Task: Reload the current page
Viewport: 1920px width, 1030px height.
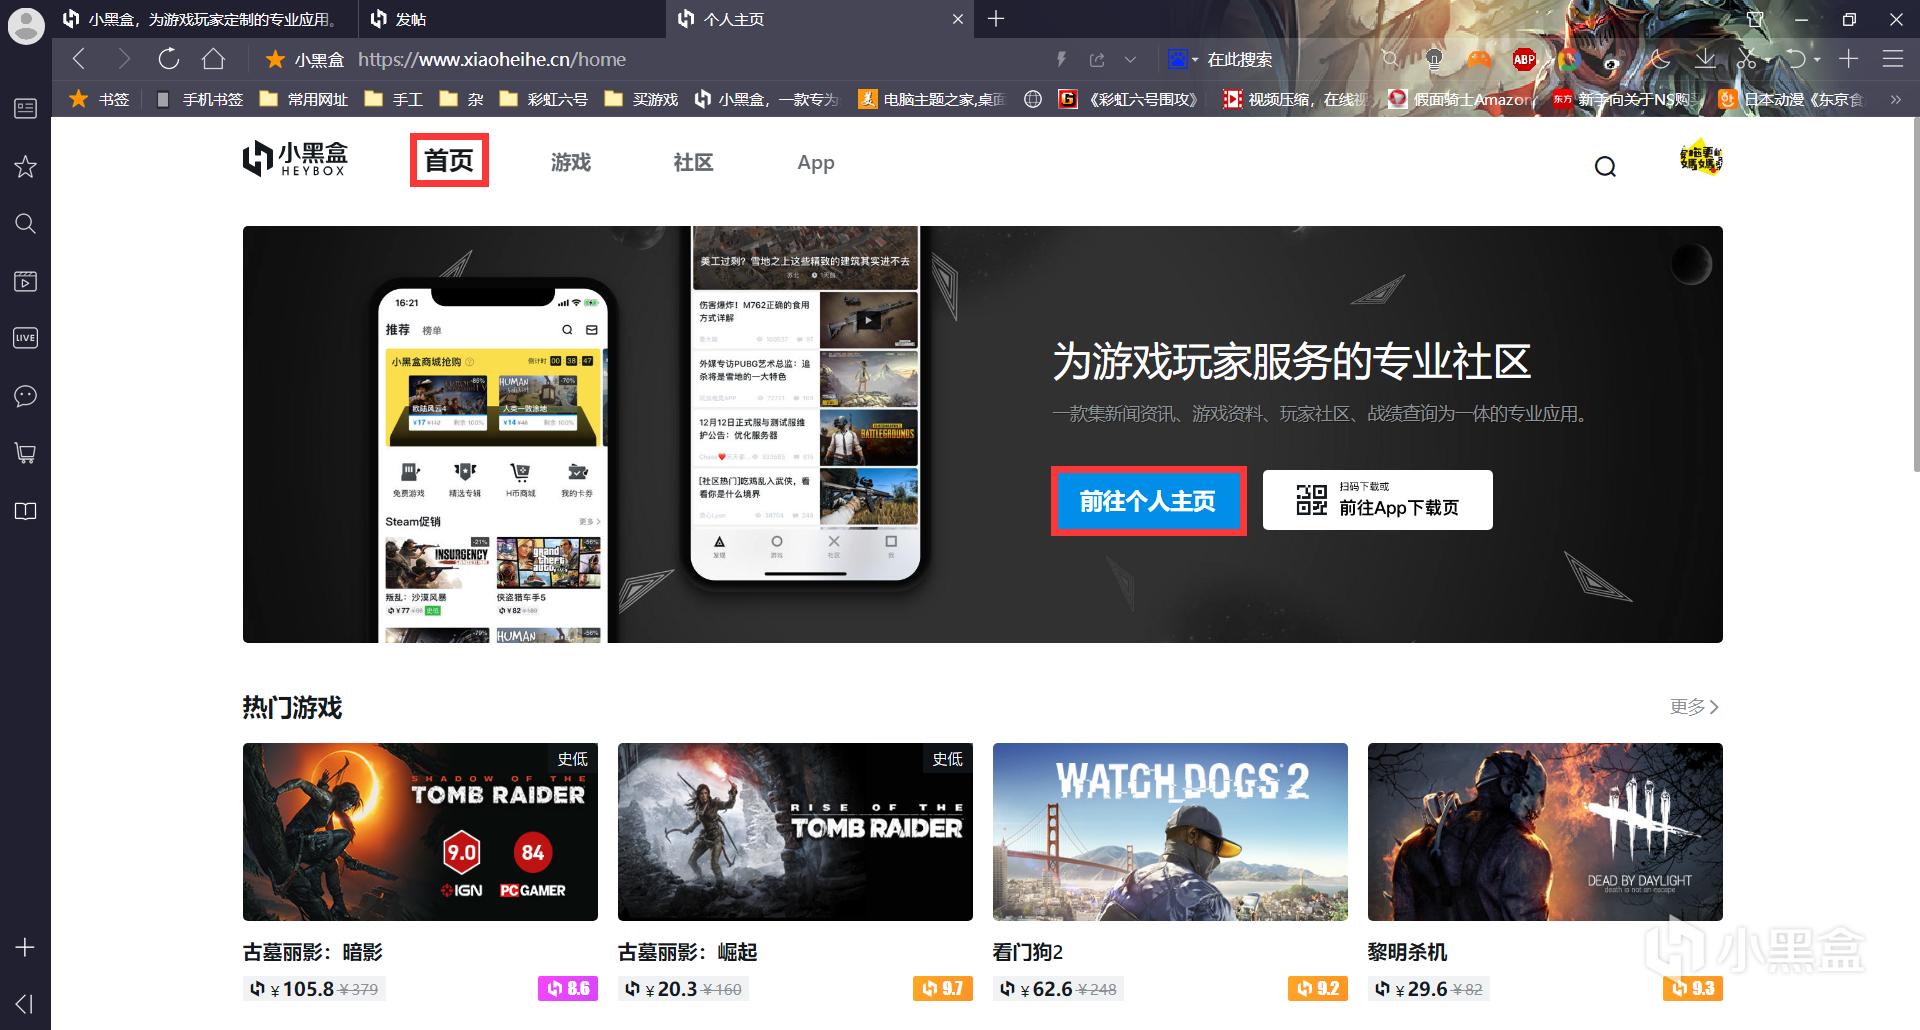Action: (x=168, y=59)
